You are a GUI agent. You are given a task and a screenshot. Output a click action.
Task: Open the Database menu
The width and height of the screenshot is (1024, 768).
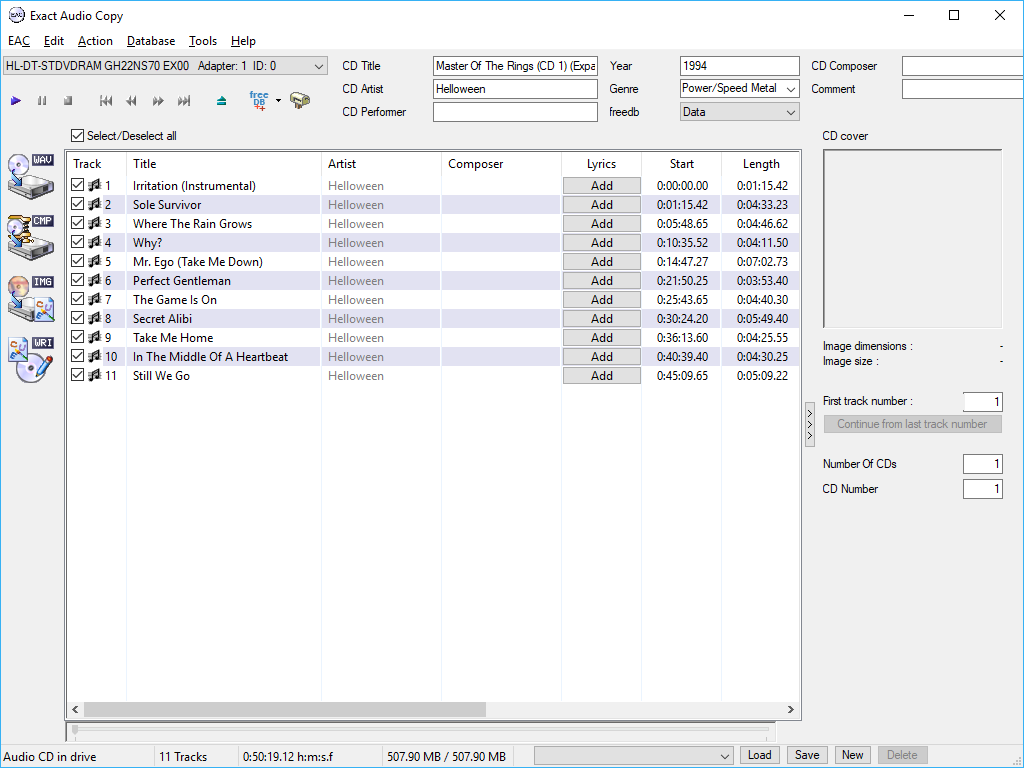151,40
